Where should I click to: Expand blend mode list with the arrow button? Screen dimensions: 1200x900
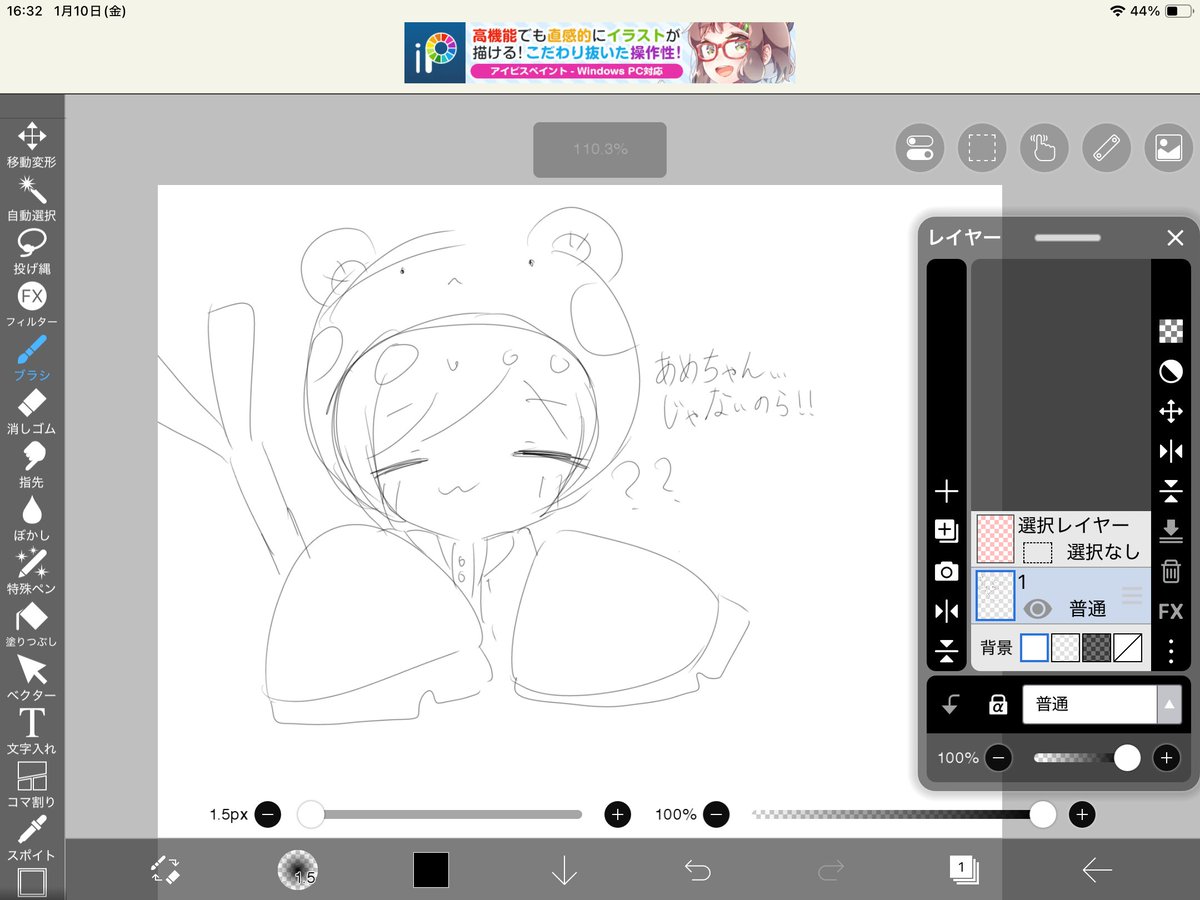pos(1168,704)
